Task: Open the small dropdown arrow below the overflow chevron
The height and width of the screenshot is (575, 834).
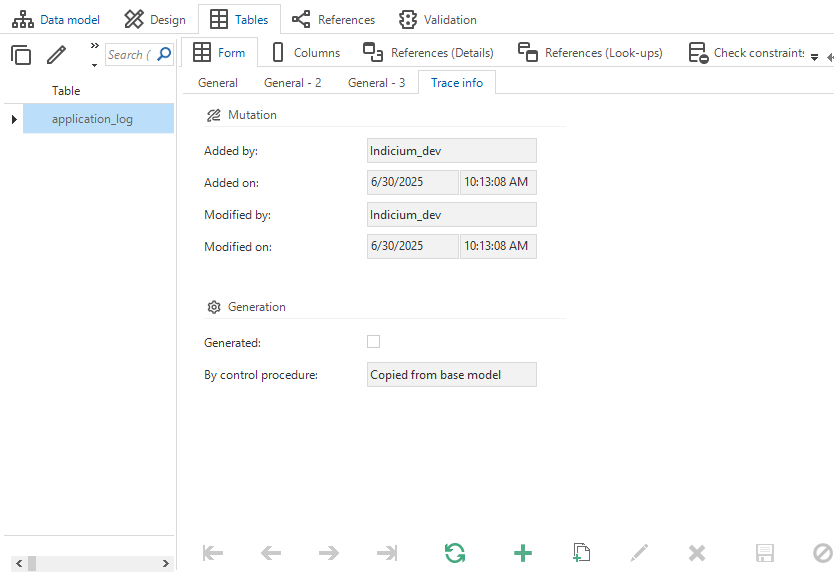Action: click(x=95, y=65)
